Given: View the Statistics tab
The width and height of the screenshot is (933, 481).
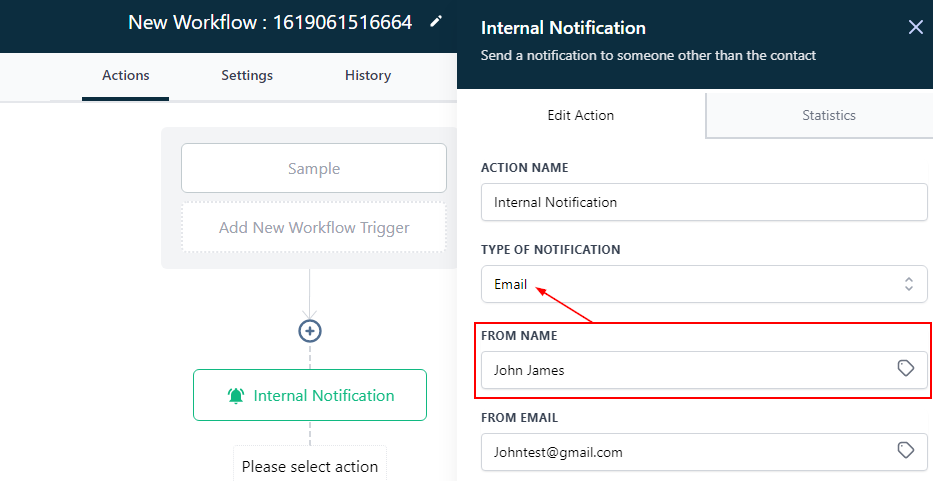Looking at the screenshot, I should pos(829,115).
